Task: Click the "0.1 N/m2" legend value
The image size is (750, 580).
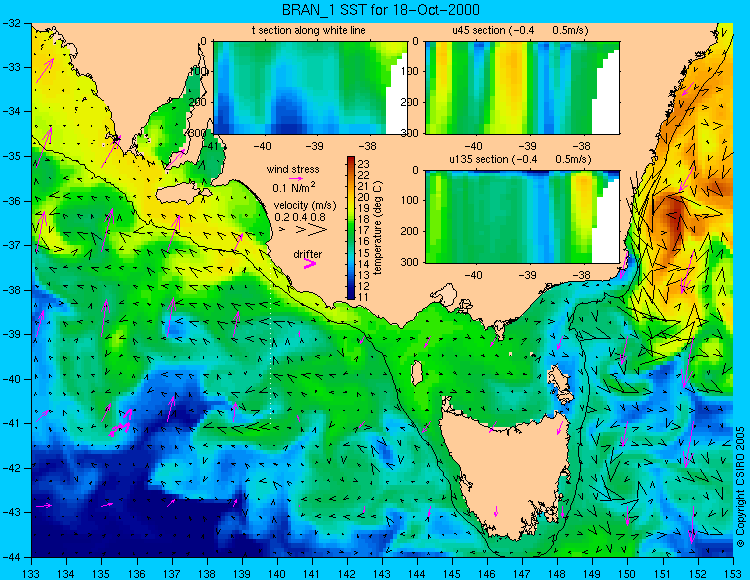Action: pyautogui.click(x=294, y=187)
